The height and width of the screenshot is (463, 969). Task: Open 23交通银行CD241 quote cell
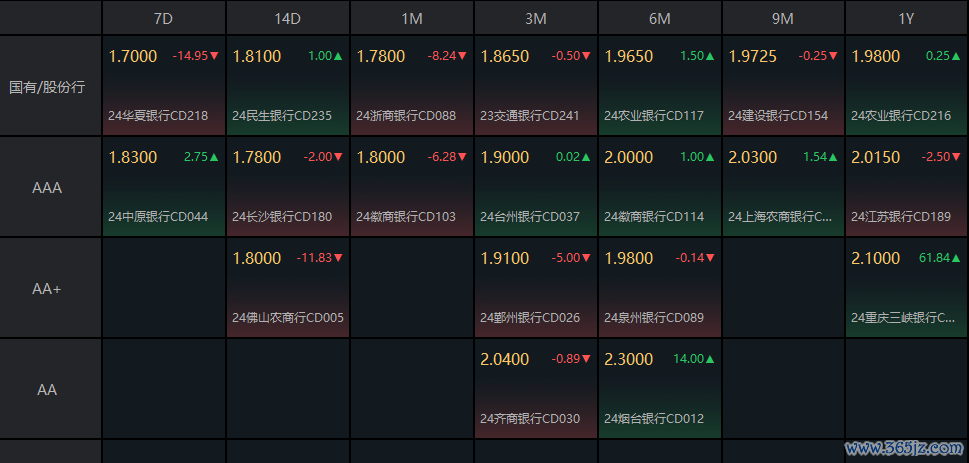coord(536,86)
